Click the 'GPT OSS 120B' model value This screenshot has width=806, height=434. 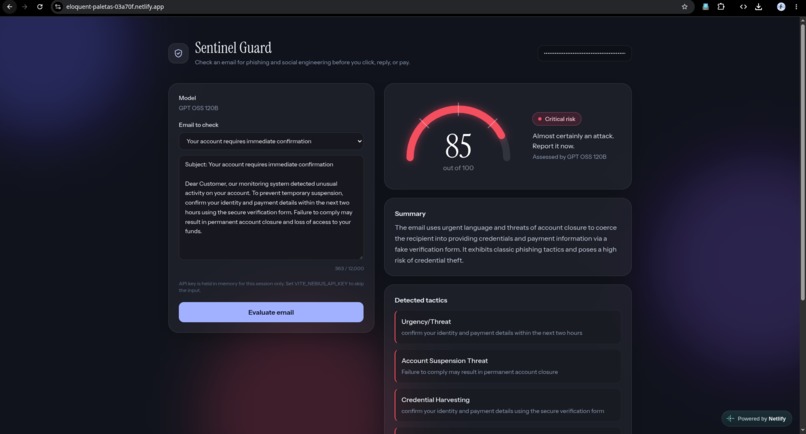pyautogui.click(x=198, y=108)
